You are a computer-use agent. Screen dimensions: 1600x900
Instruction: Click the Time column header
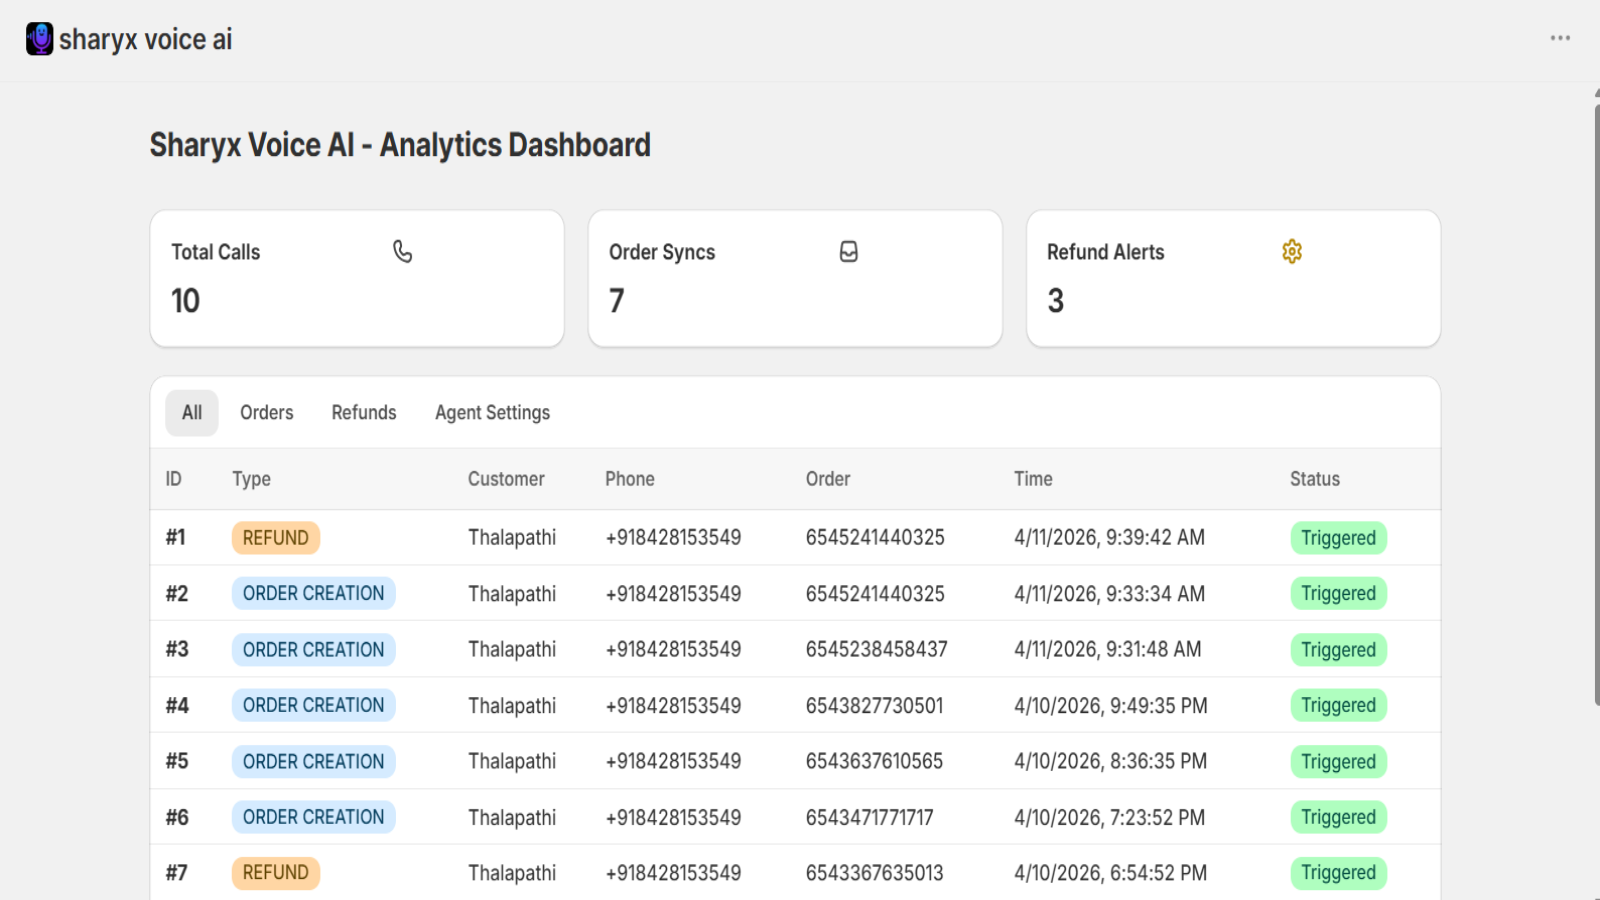tap(1033, 479)
